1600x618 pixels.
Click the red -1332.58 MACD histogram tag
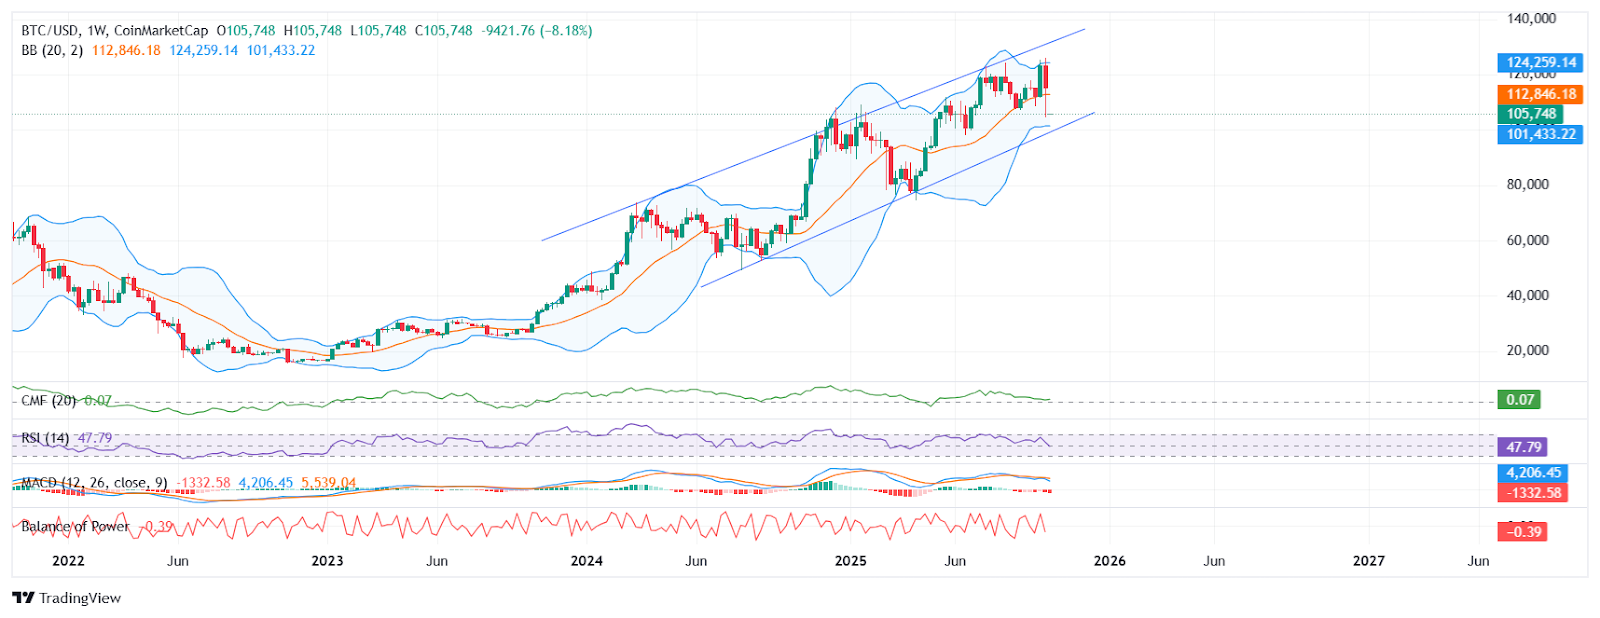coord(1530,493)
